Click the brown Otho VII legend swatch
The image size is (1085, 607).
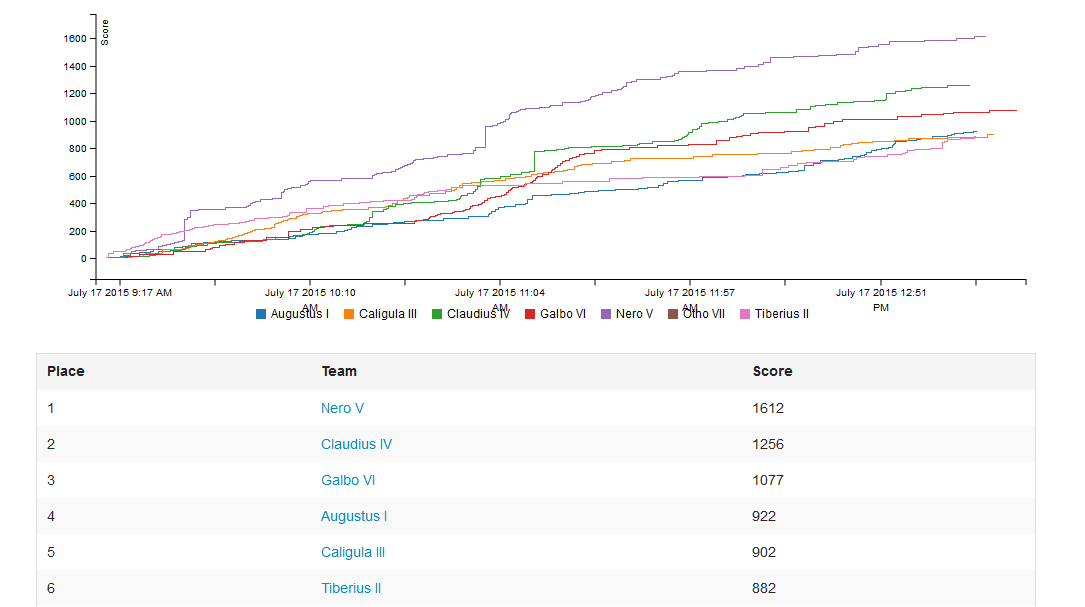tap(673, 314)
